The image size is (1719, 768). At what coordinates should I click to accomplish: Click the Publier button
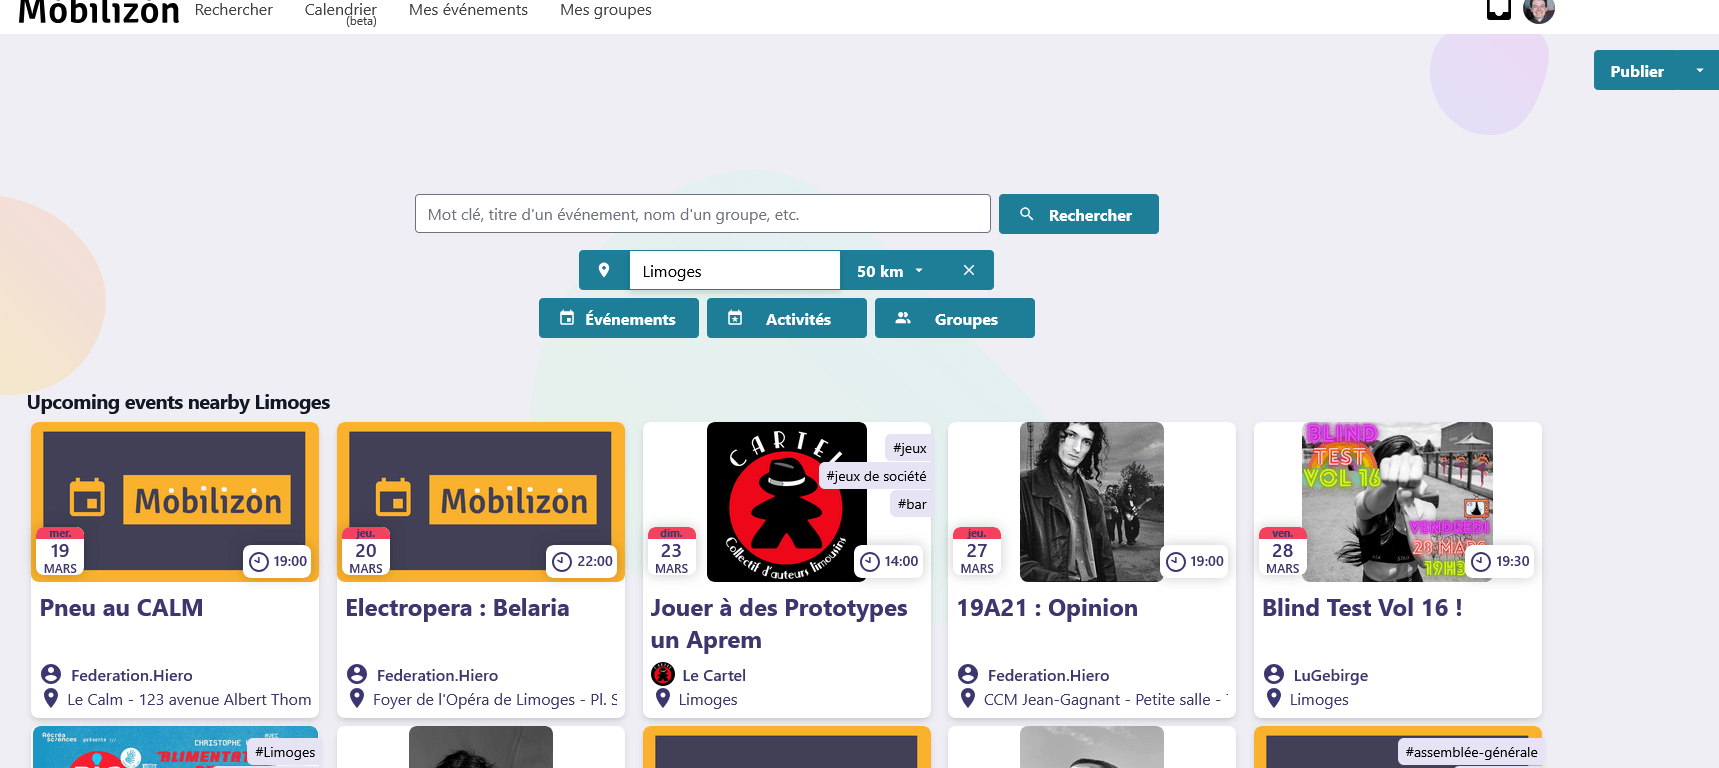pos(1637,71)
